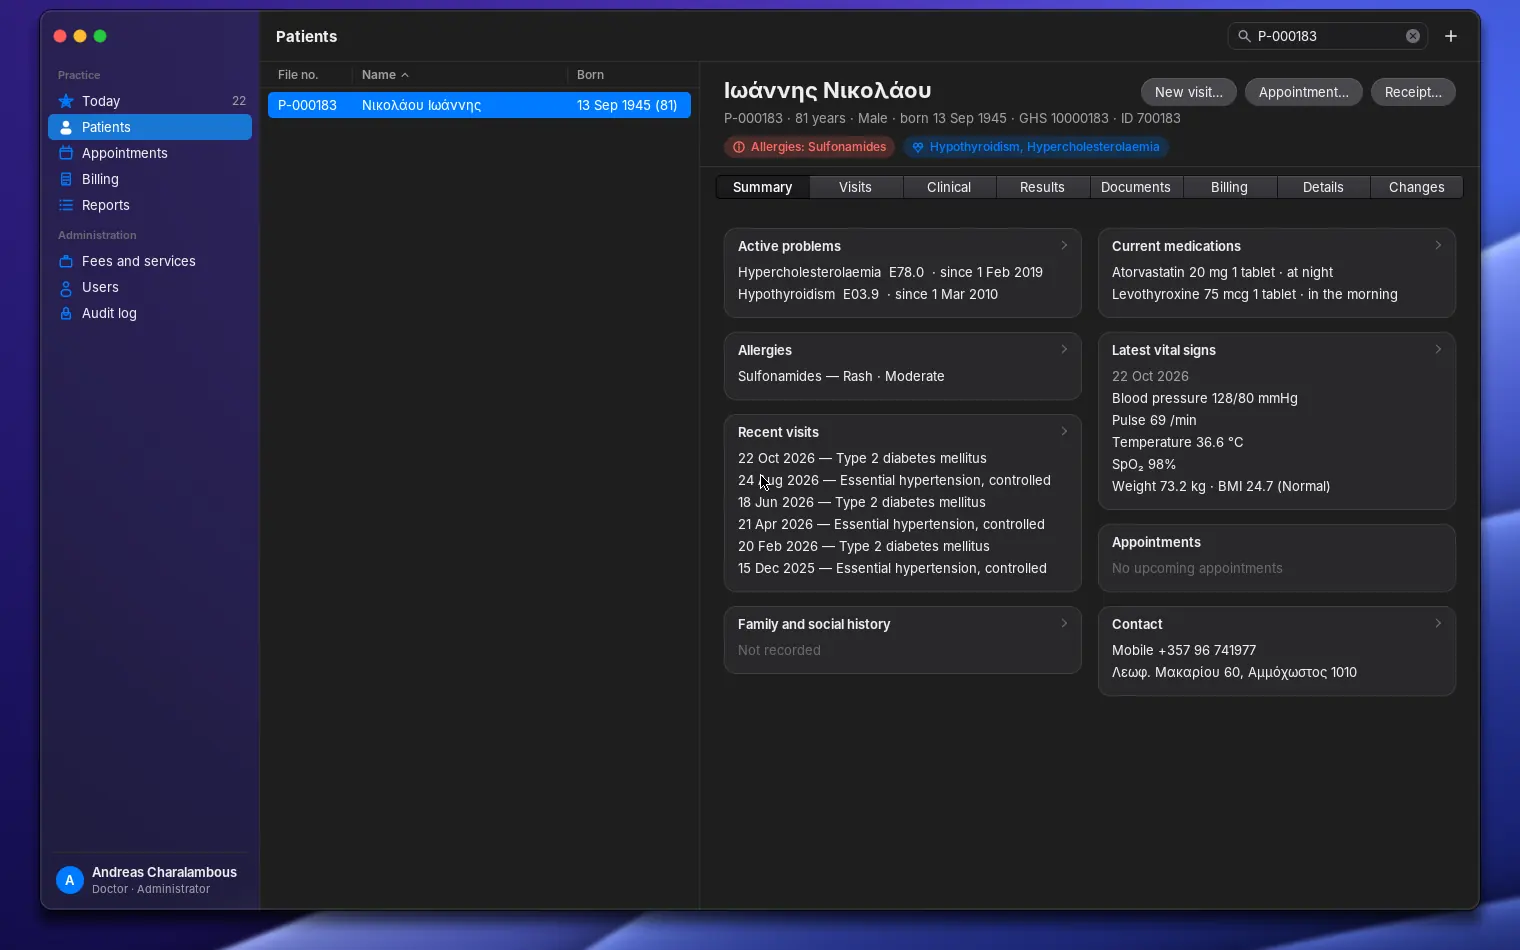Image resolution: width=1520 pixels, height=950 pixels.
Task: Sort the list by the Name column
Action: point(460,75)
